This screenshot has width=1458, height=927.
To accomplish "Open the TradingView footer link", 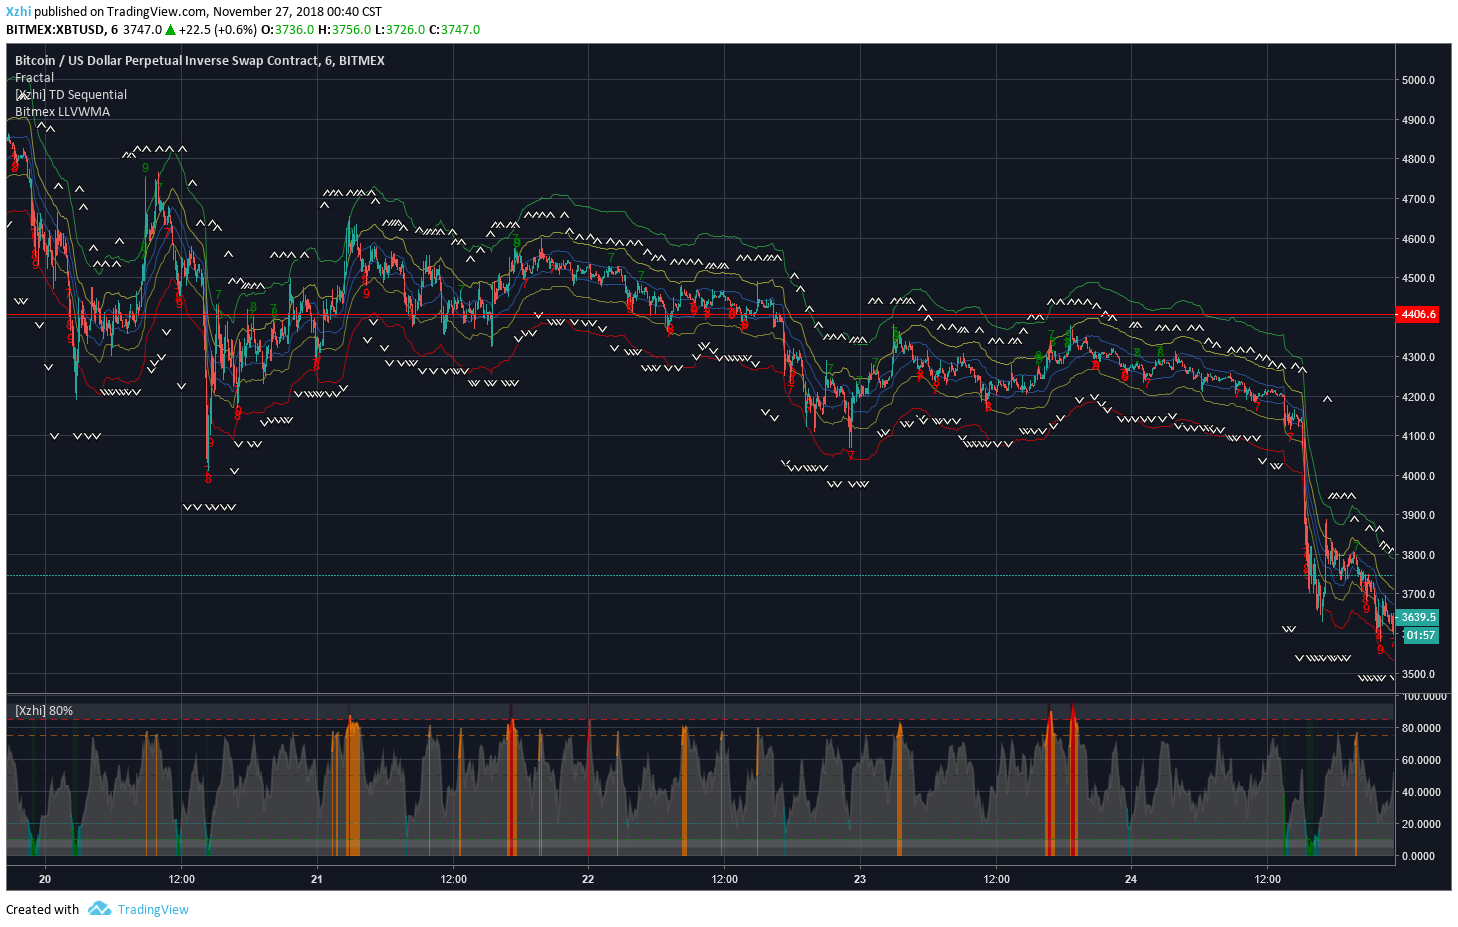I will (x=153, y=909).
